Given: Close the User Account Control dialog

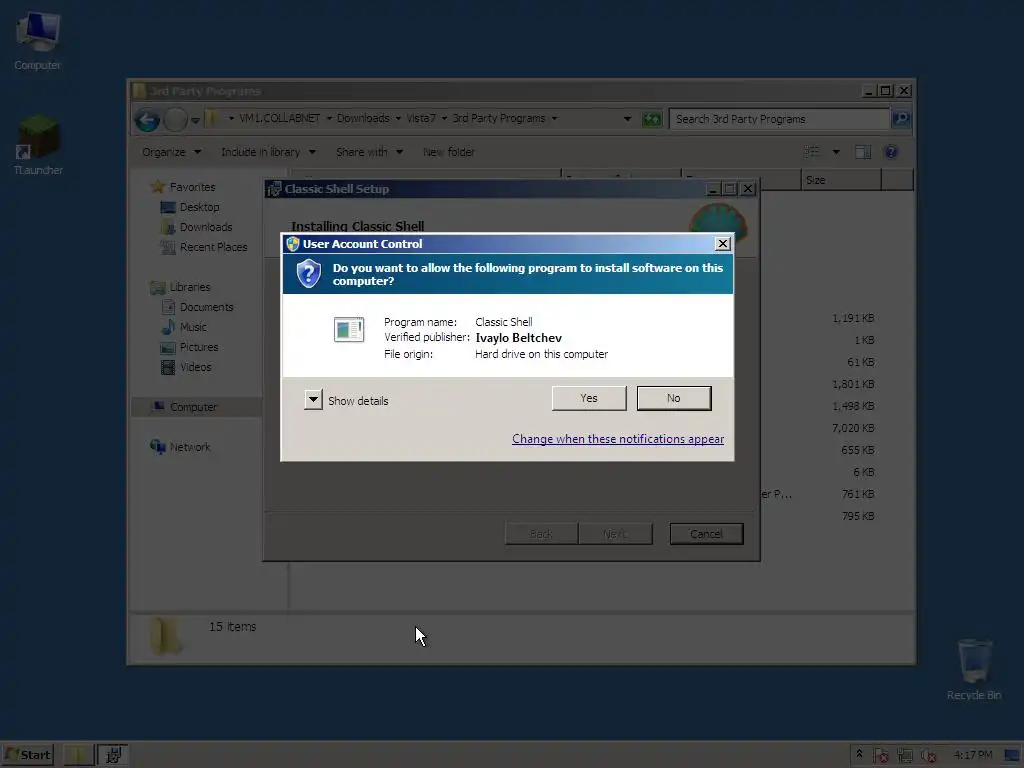Looking at the screenshot, I should click(x=722, y=244).
